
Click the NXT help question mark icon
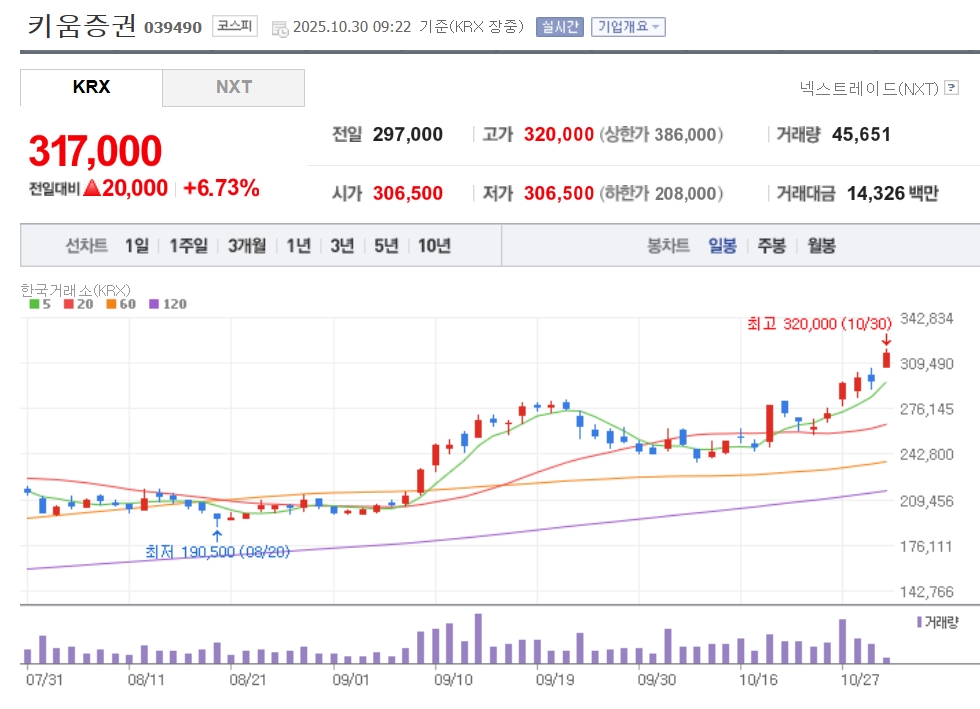[951, 88]
